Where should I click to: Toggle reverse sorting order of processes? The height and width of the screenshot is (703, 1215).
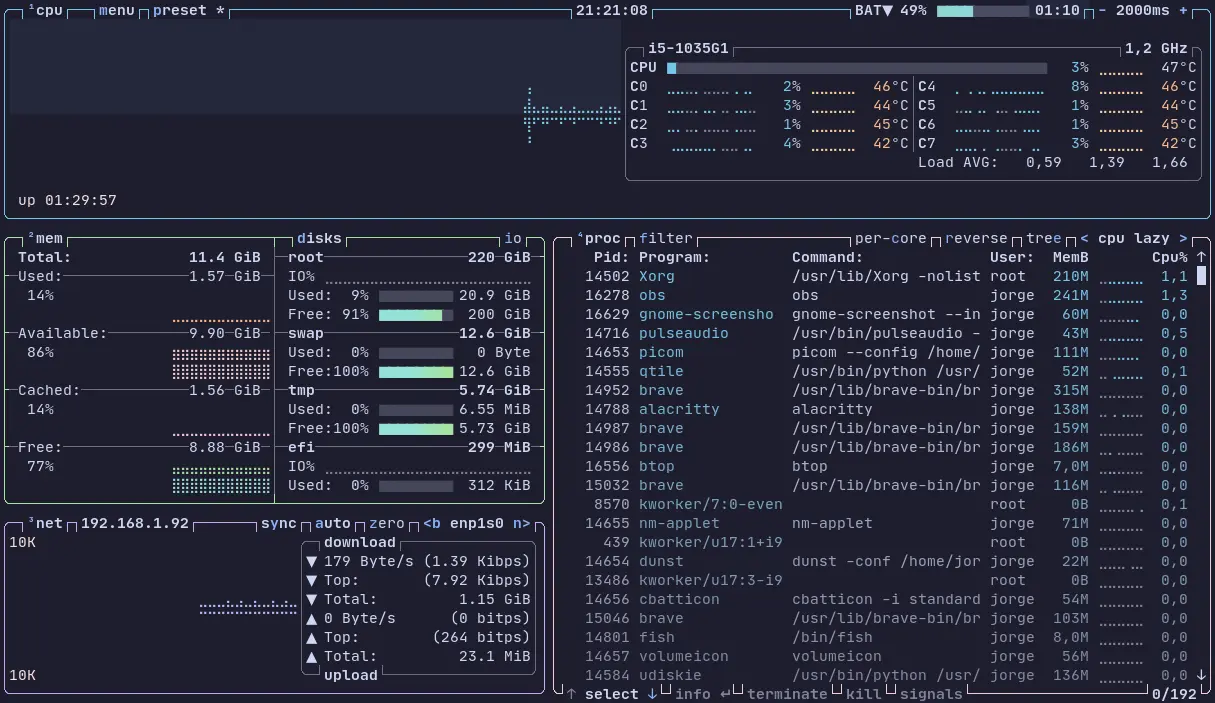978,238
